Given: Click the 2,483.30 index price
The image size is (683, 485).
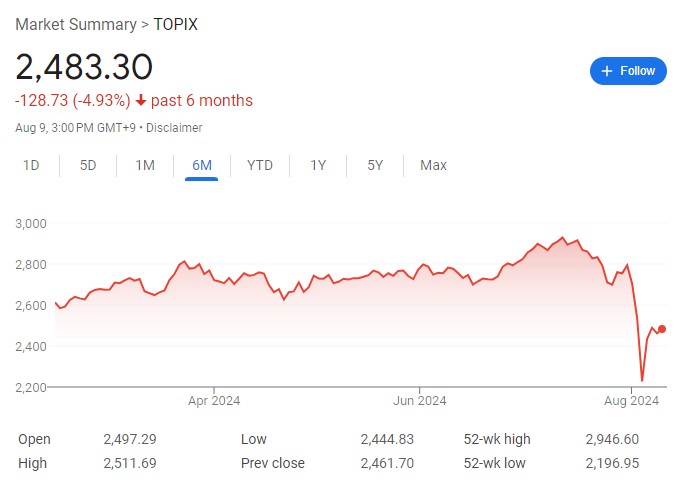Looking at the screenshot, I should coord(84,67).
